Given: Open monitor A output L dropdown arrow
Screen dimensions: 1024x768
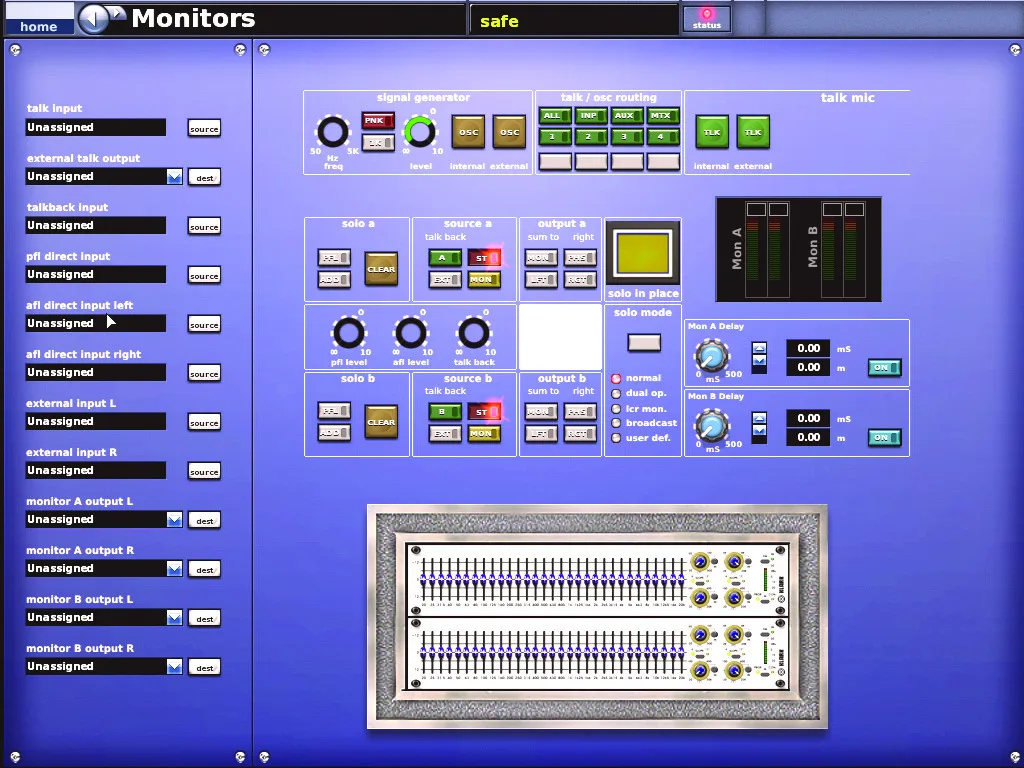Looking at the screenshot, I should (174, 520).
